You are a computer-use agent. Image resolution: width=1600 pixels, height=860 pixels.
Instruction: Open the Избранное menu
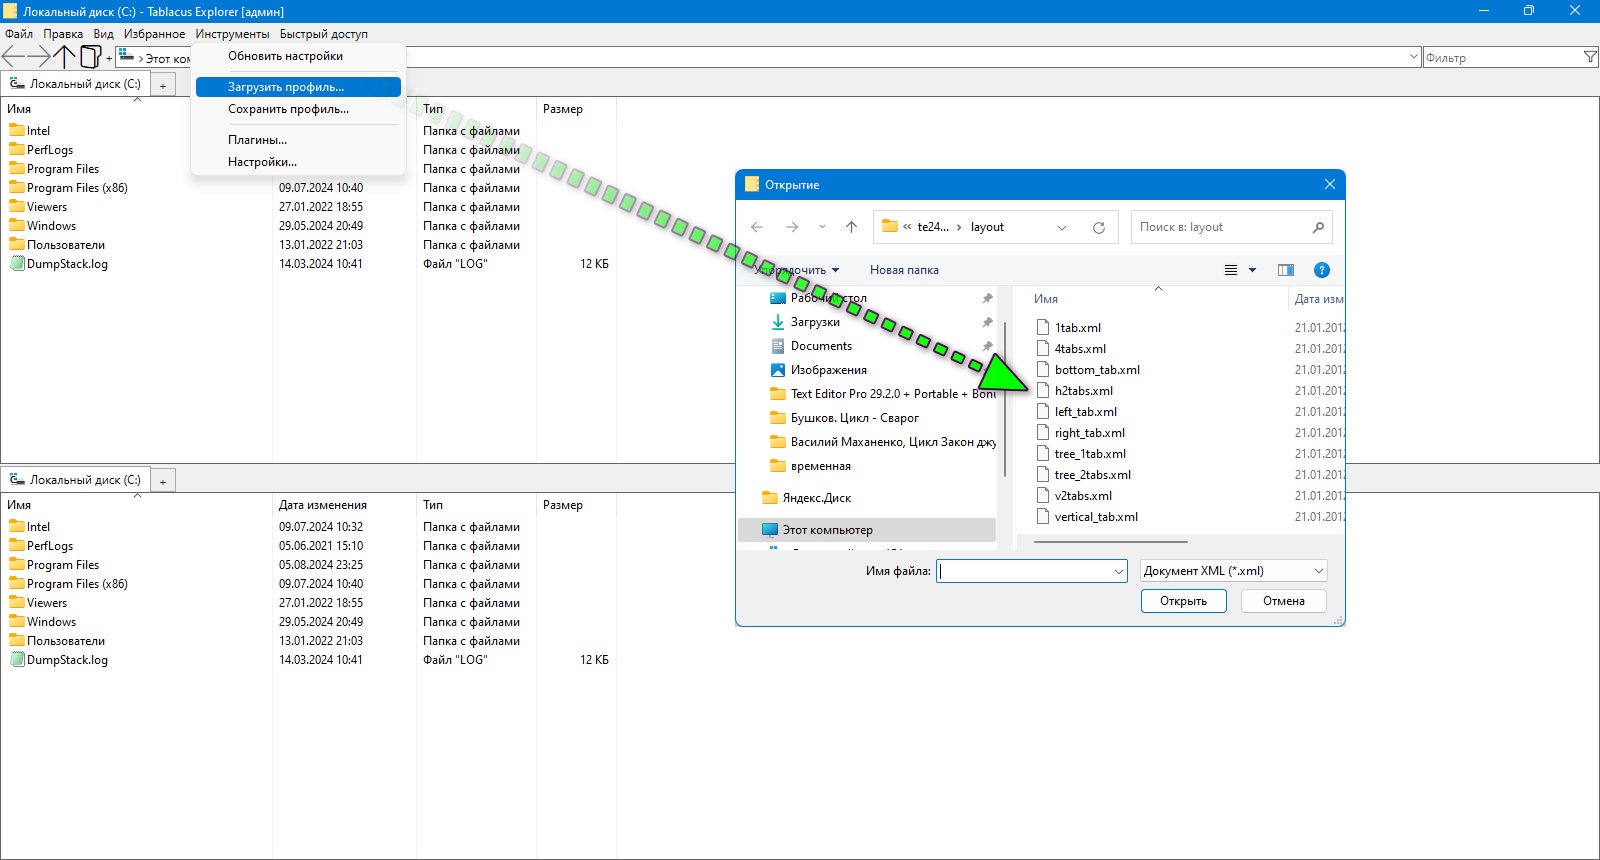tap(154, 34)
